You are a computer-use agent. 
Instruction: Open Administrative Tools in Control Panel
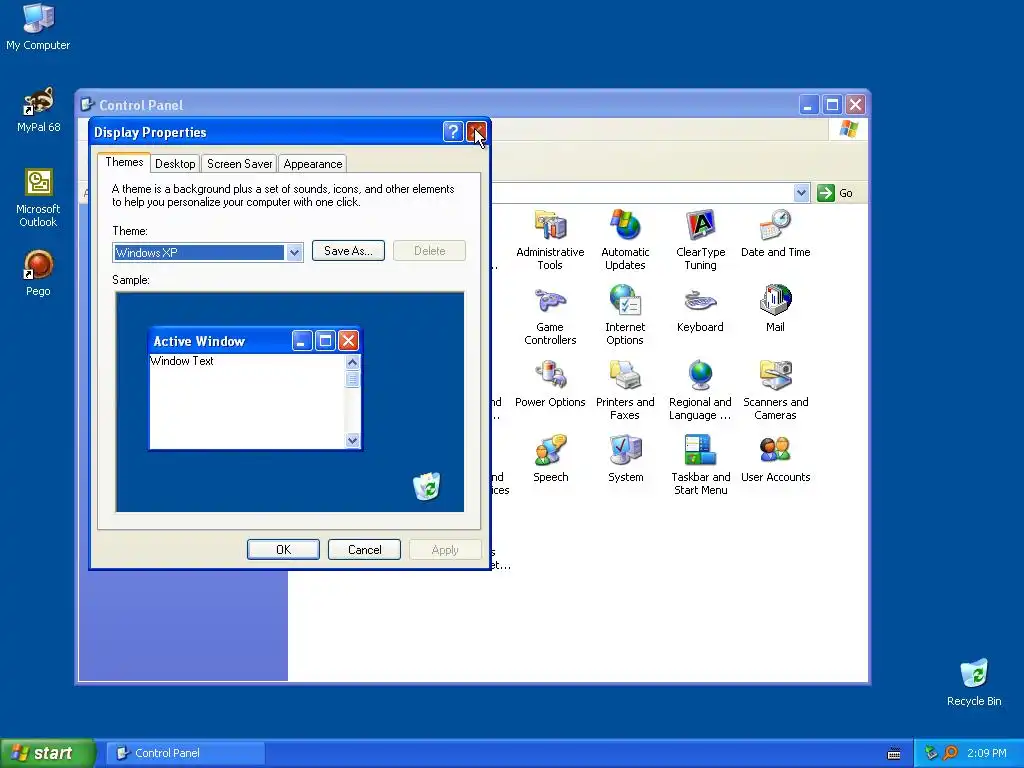click(550, 239)
